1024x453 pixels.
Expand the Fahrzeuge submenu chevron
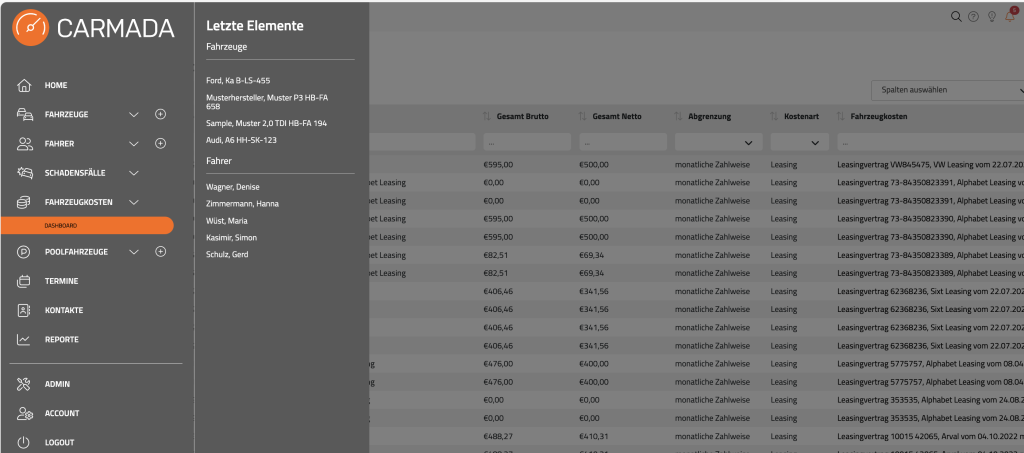(134, 114)
